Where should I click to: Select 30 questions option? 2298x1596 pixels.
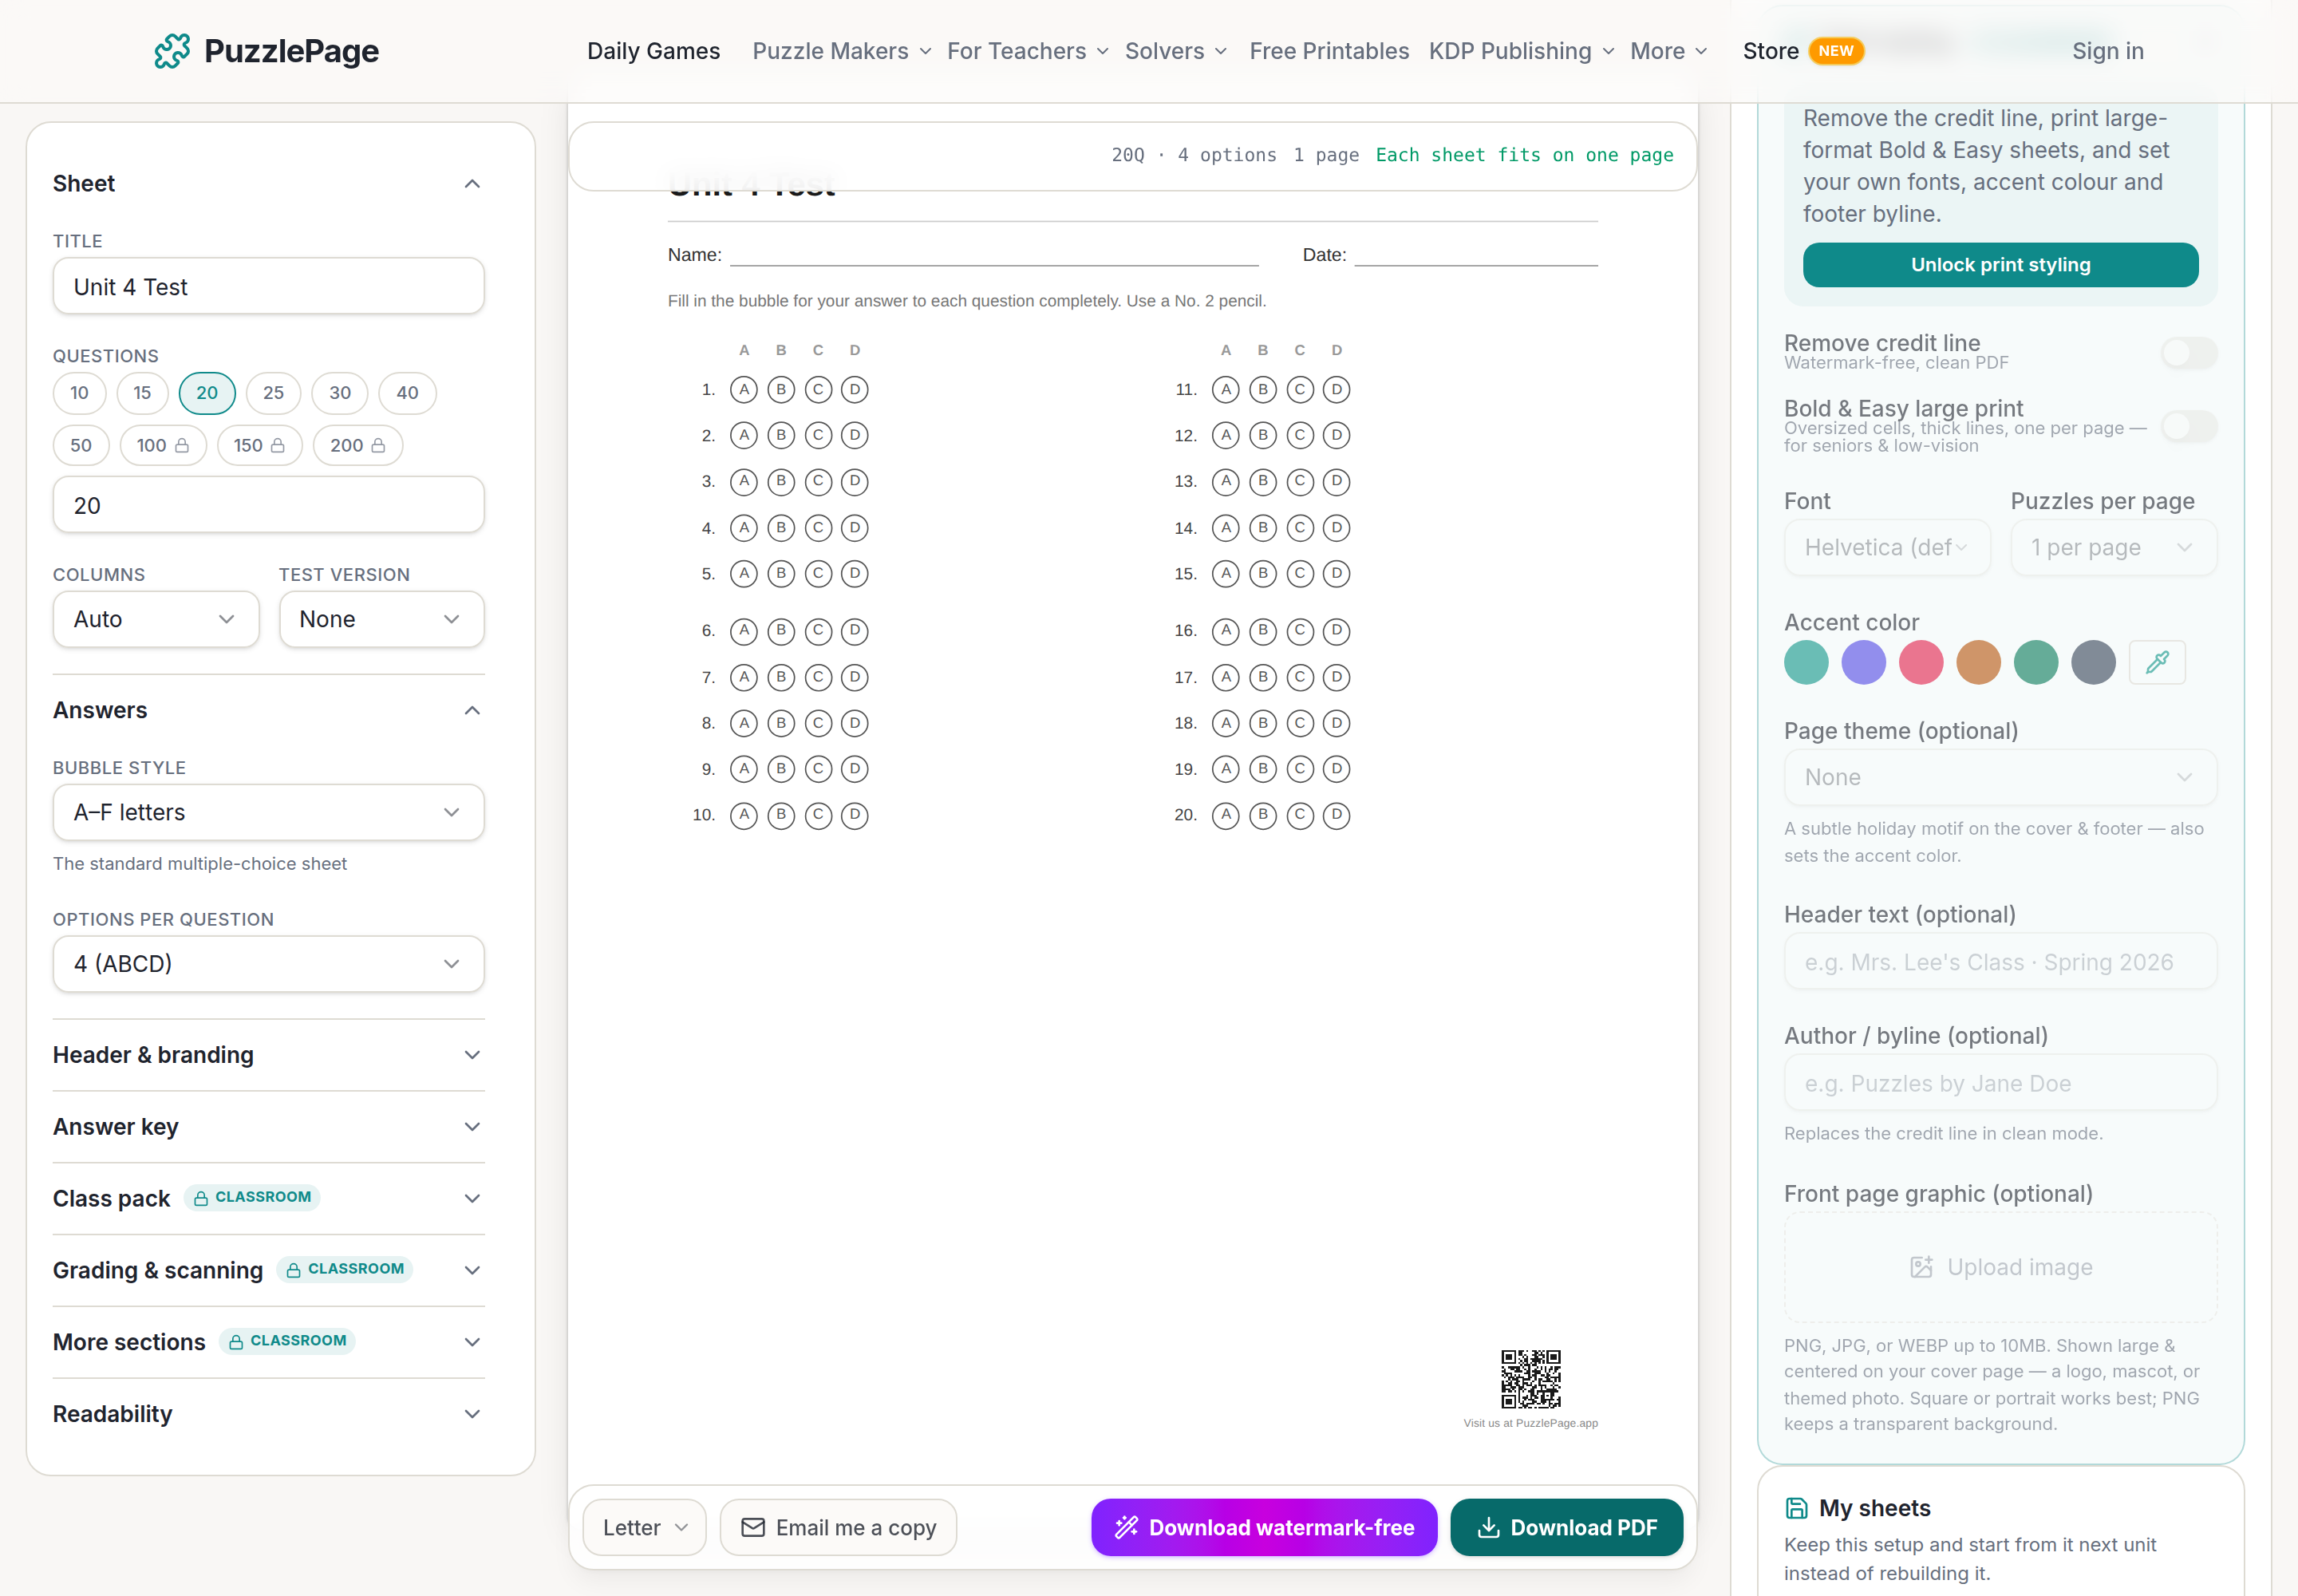340,393
